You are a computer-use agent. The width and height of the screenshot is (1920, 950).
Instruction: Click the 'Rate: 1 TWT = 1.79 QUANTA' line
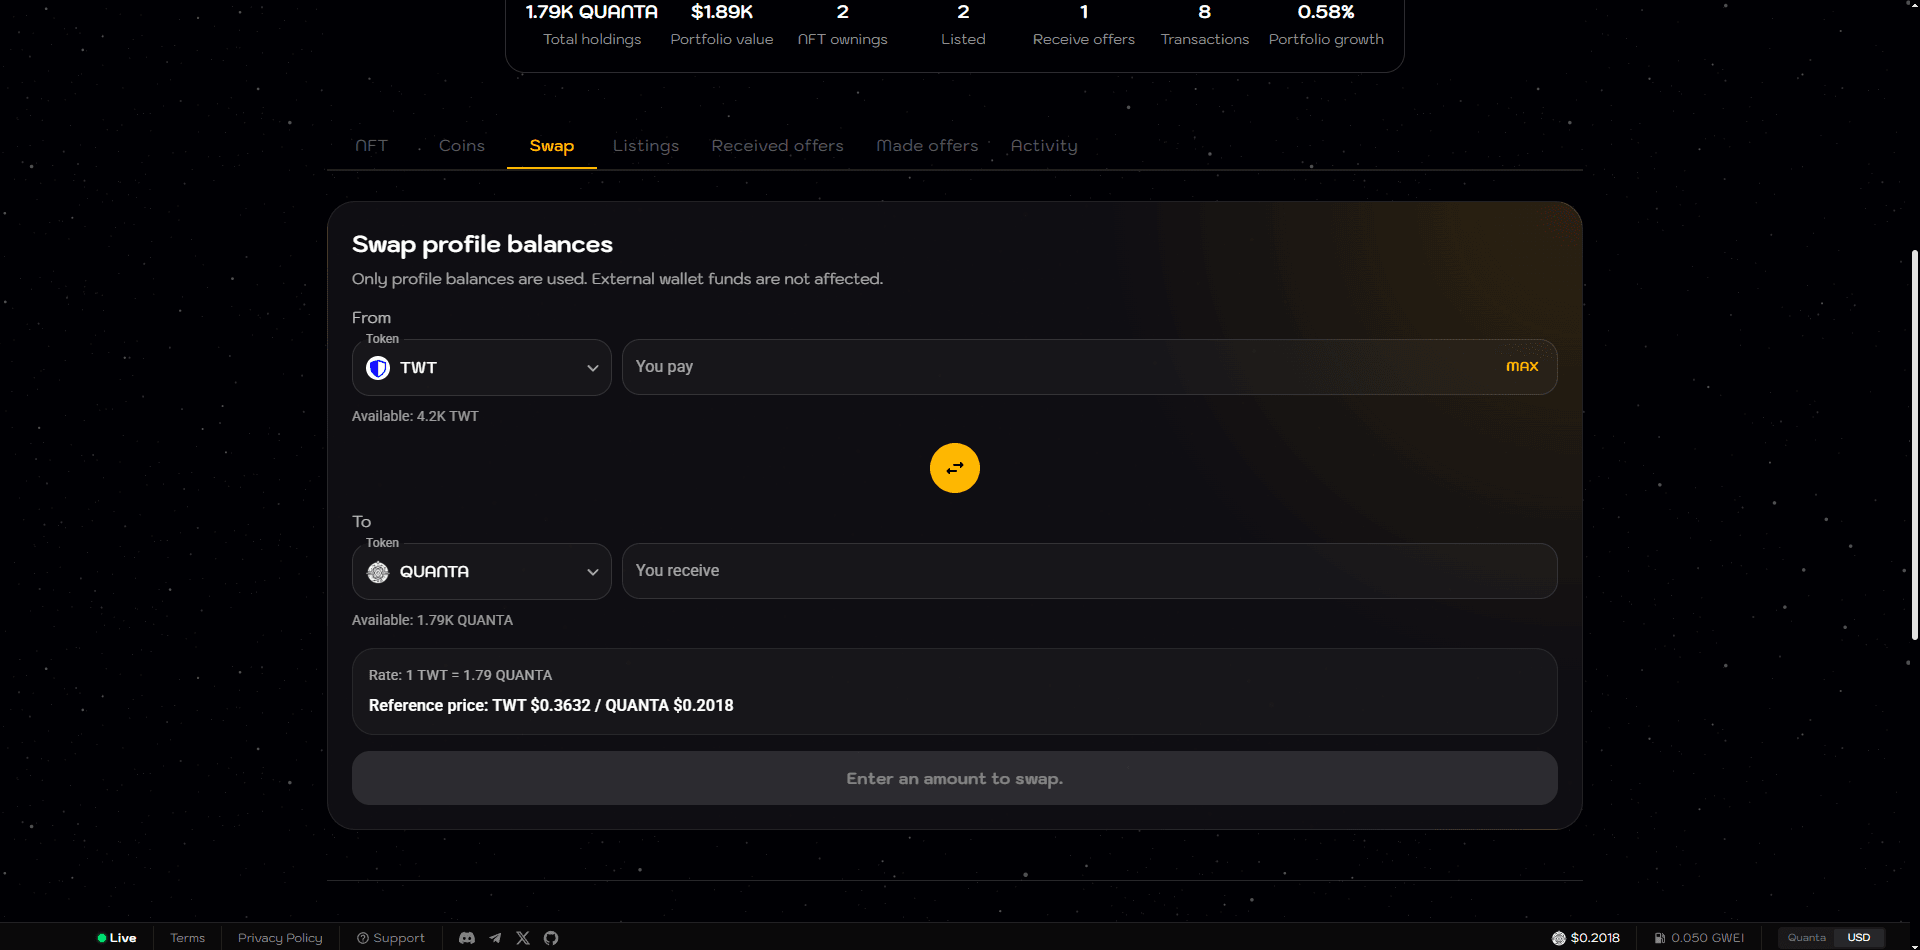[460, 675]
